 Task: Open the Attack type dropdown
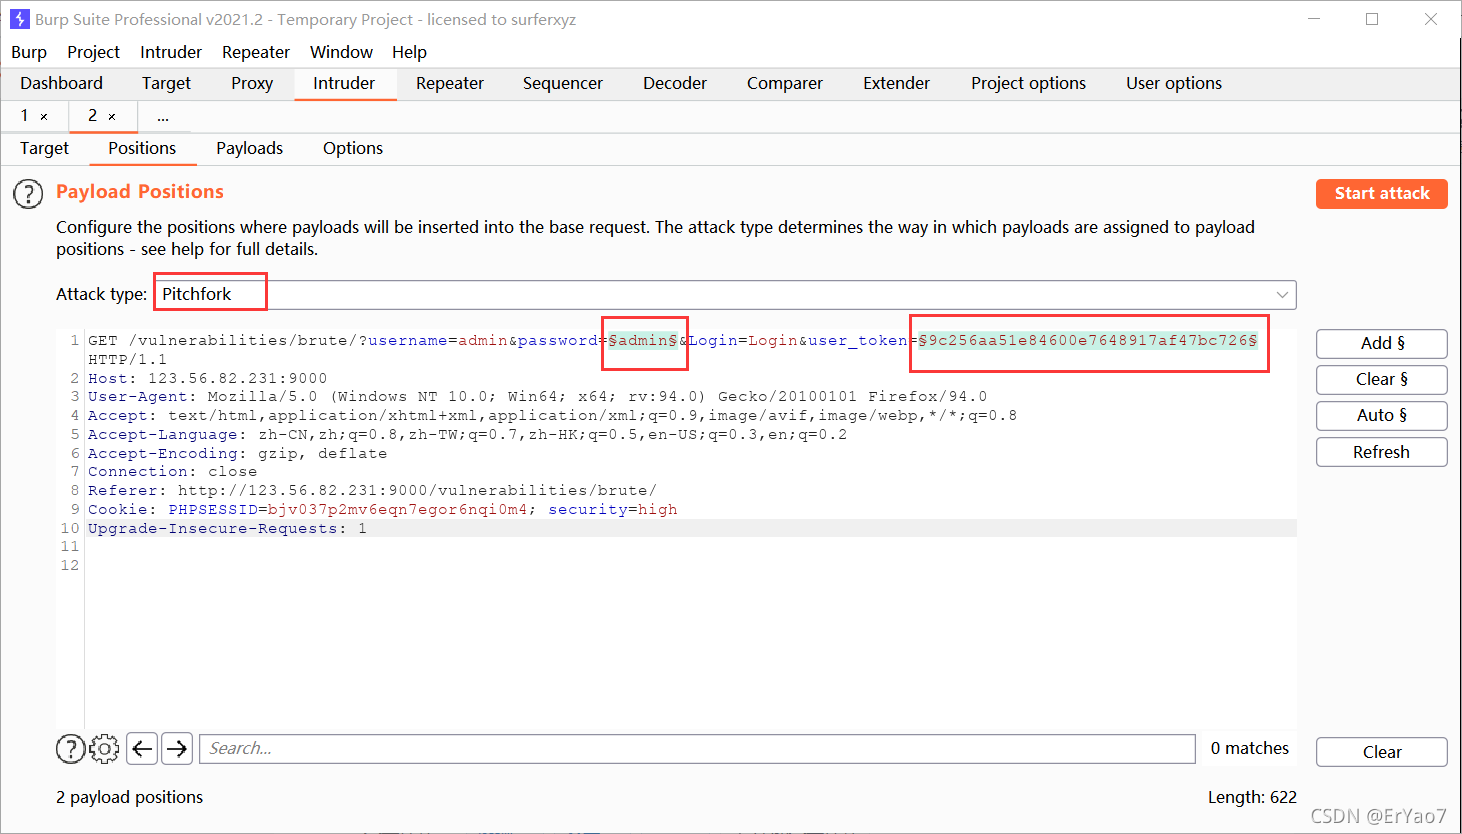click(x=724, y=294)
